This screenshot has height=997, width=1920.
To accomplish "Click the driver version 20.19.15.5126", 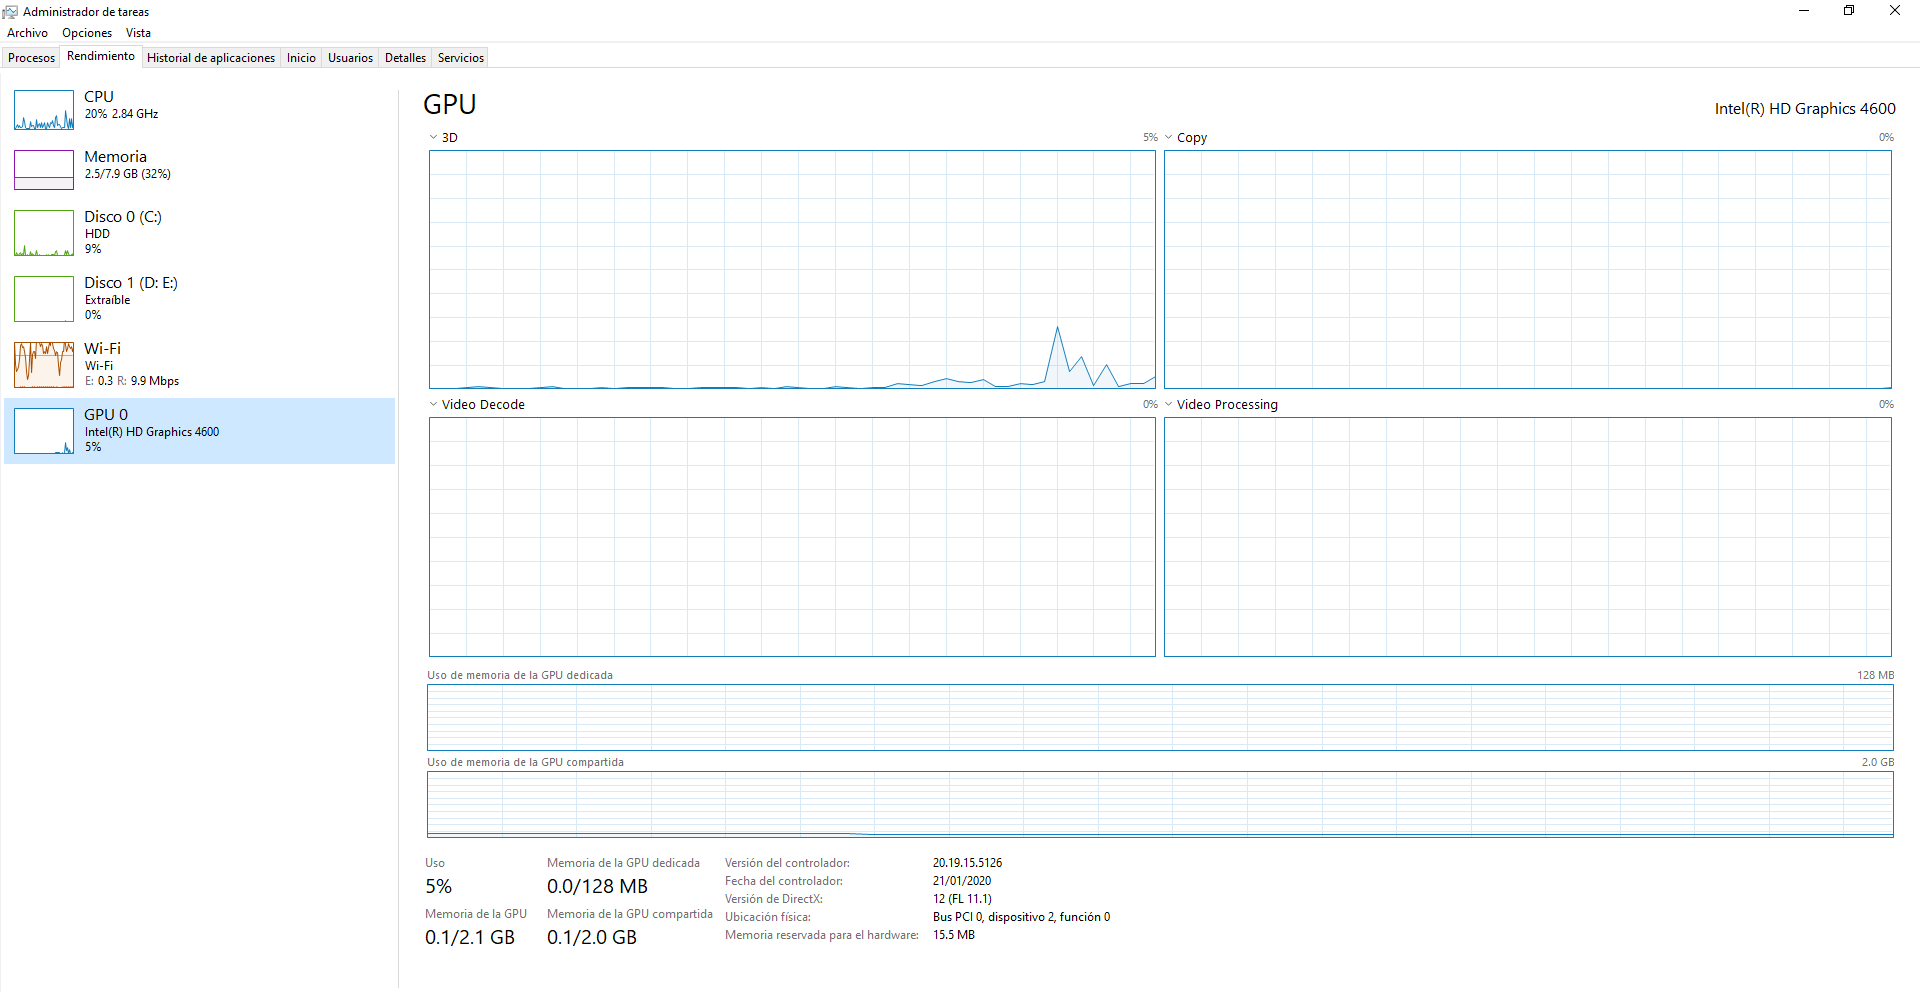I will coord(968,863).
